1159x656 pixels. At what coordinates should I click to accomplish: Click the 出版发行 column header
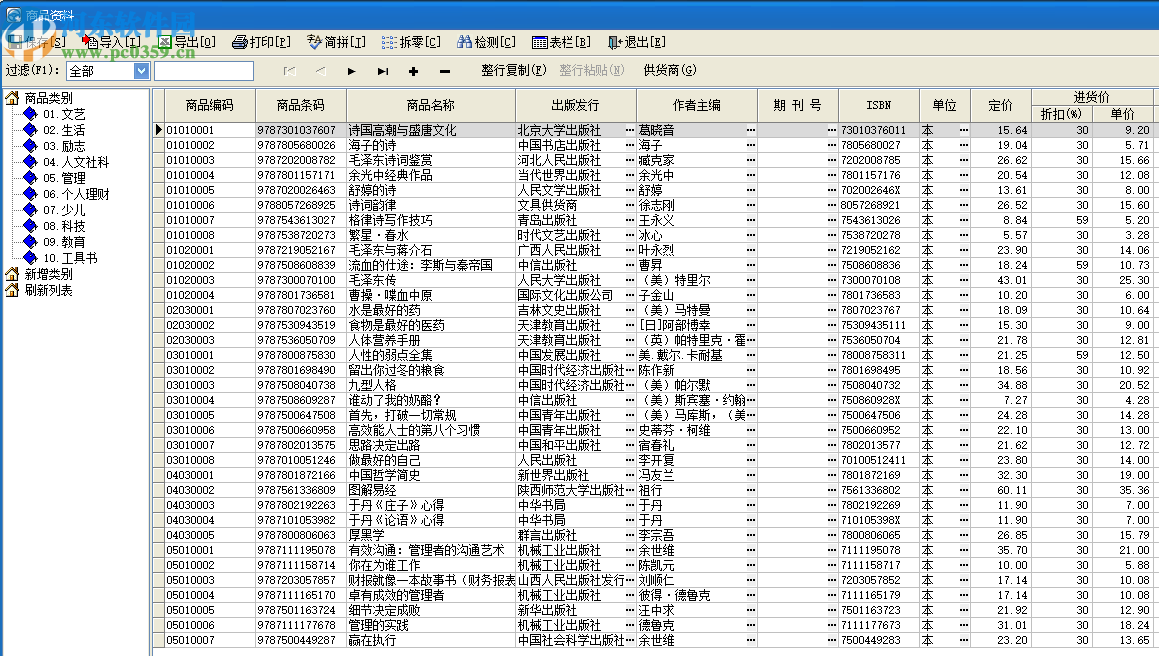pyautogui.click(x=575, y=106)
